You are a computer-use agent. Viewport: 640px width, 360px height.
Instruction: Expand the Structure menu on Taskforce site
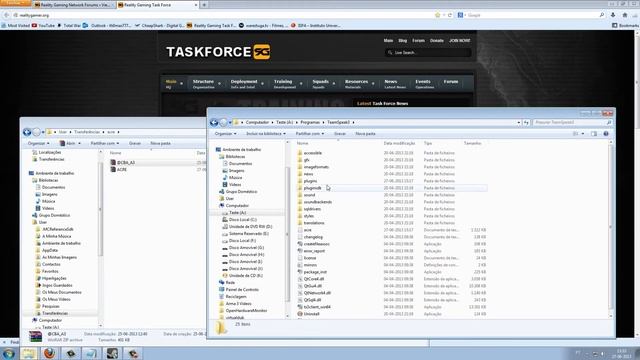[x=206, y=84]
